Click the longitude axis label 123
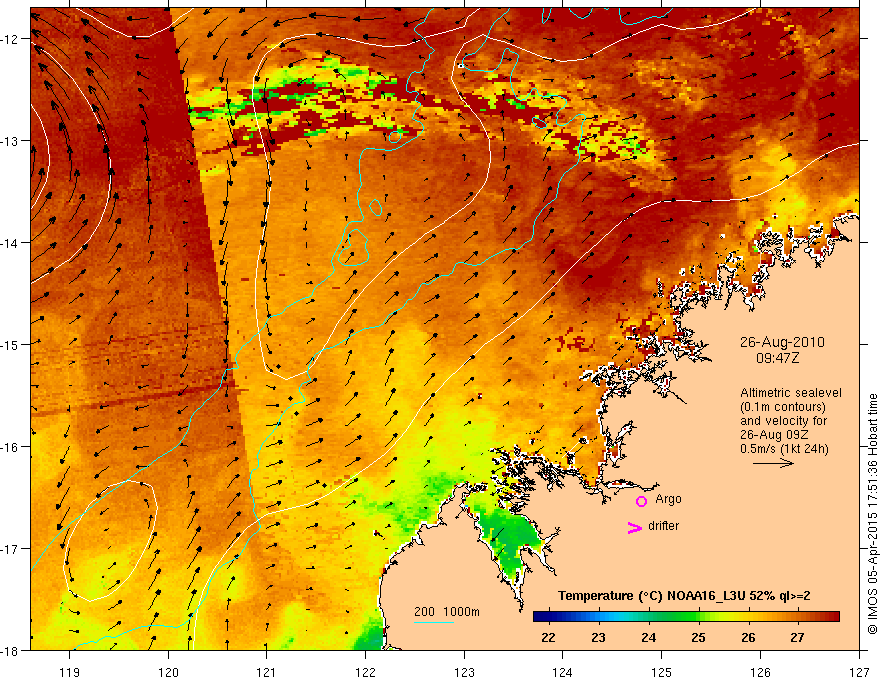Screen dimensions: 880x680 click(464, 672)
